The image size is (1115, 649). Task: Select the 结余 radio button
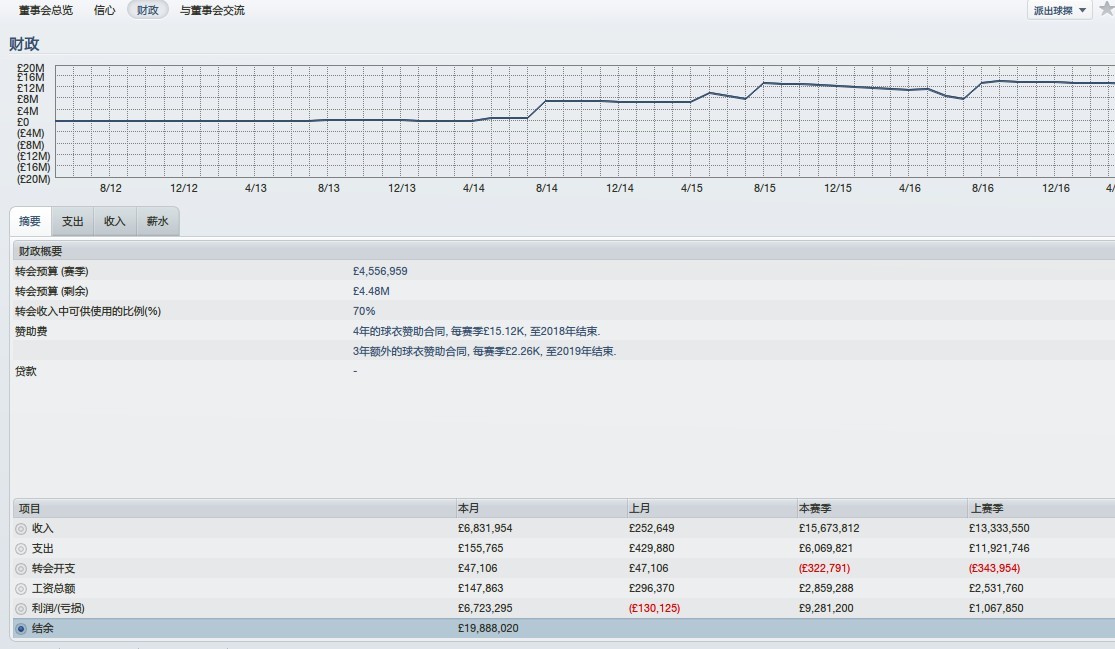click(21, 628)
